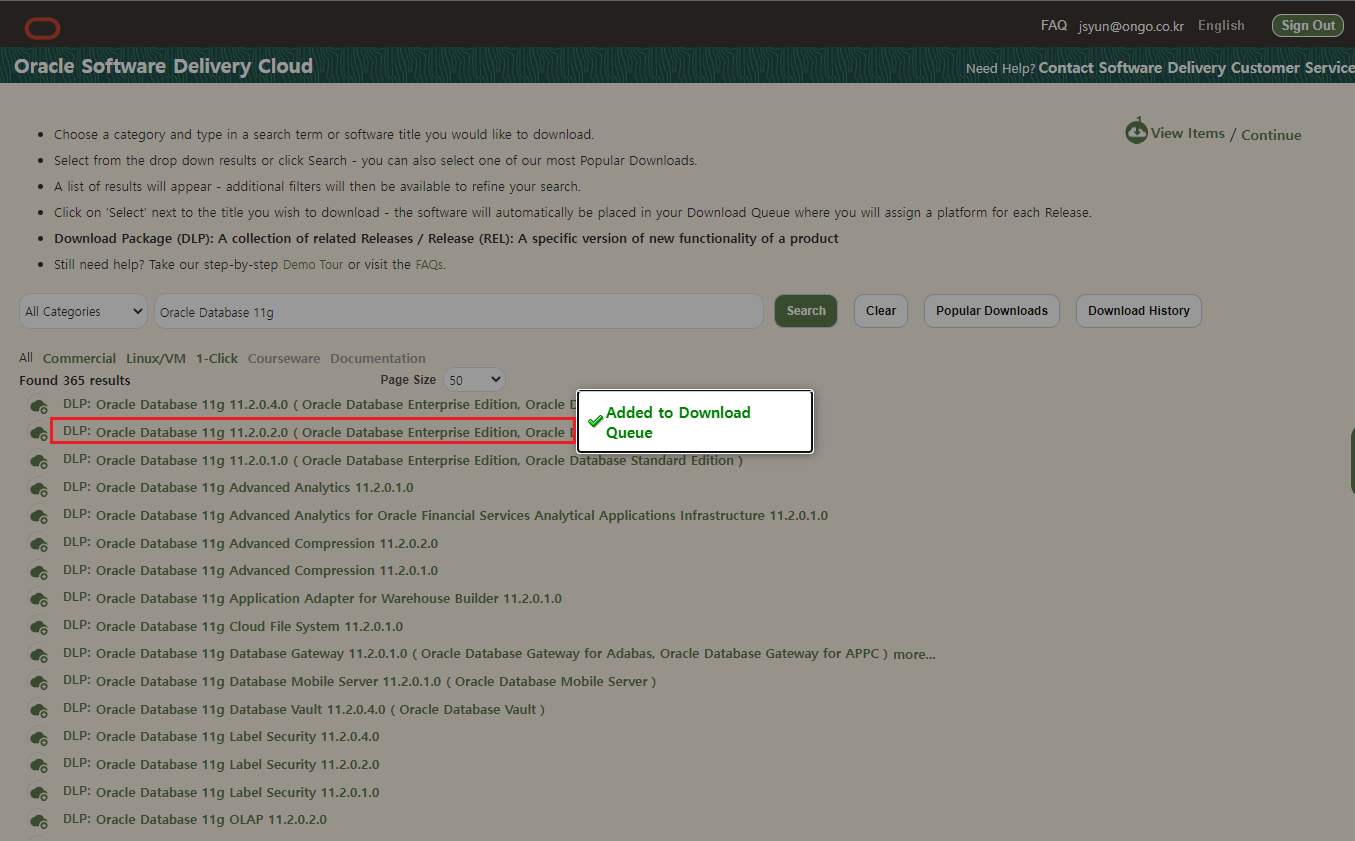This screenshot has height=841, width=1355.
Task: Click the Oracle logo icon
Action: (43, 28)
